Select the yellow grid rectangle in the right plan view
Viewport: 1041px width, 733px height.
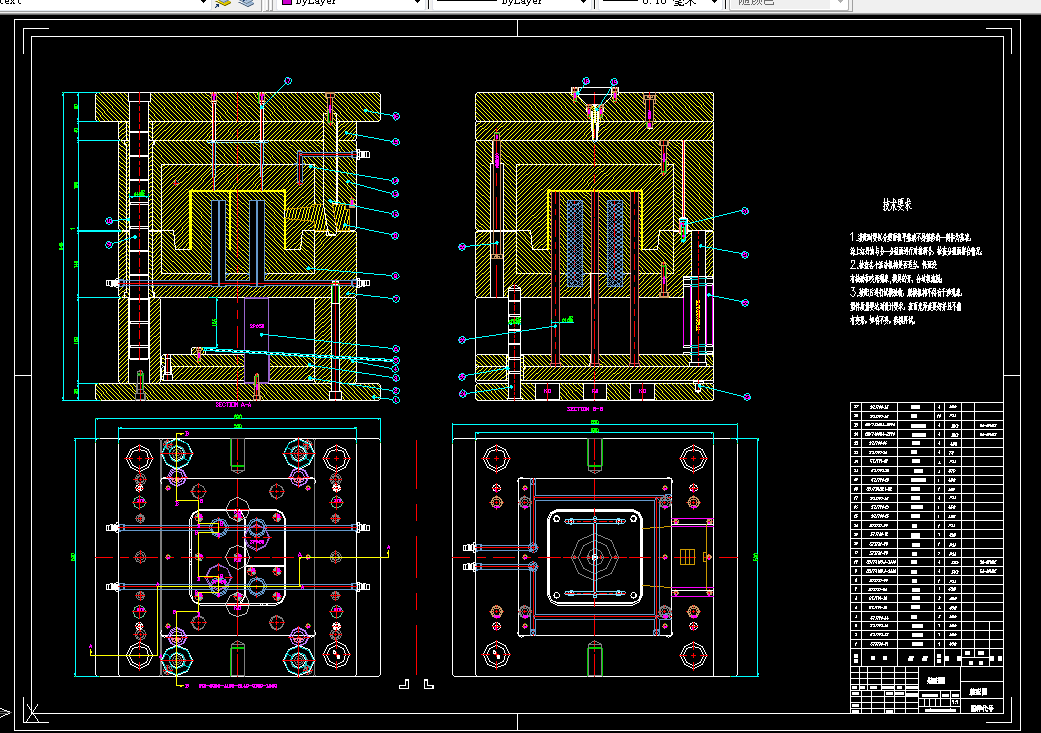point(687,556)
